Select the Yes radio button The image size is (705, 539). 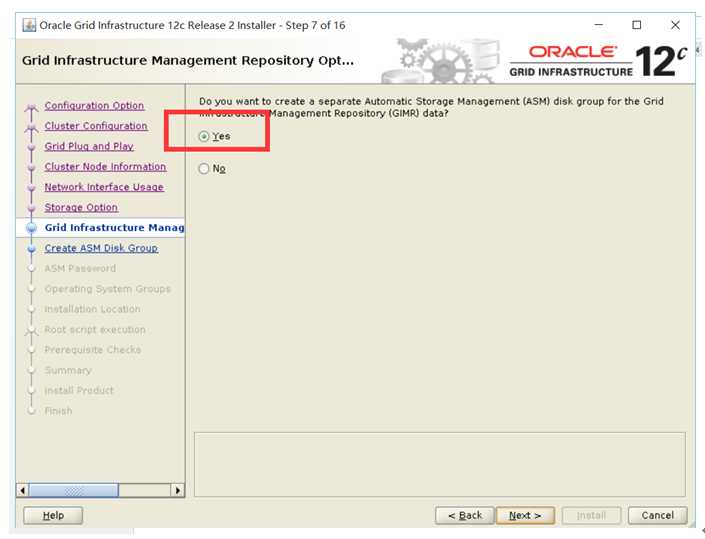click(x=204, y=136)
